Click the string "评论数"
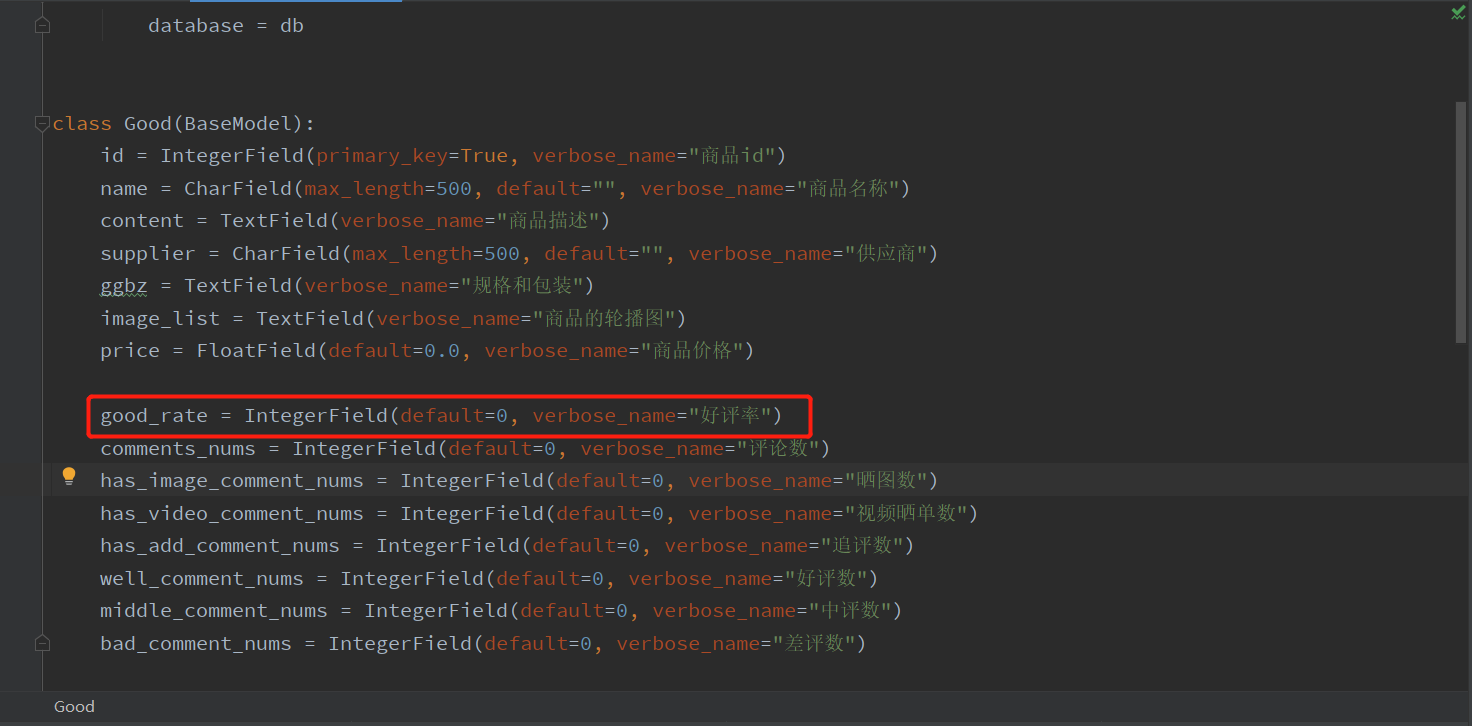Screen dimensions: 1472x726 point(778,448)
